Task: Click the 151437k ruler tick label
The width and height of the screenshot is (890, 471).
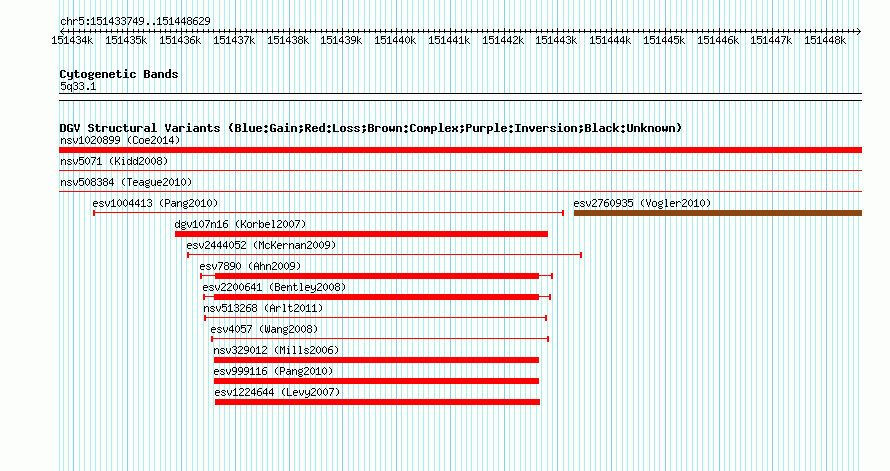Action: click(234, 40)
